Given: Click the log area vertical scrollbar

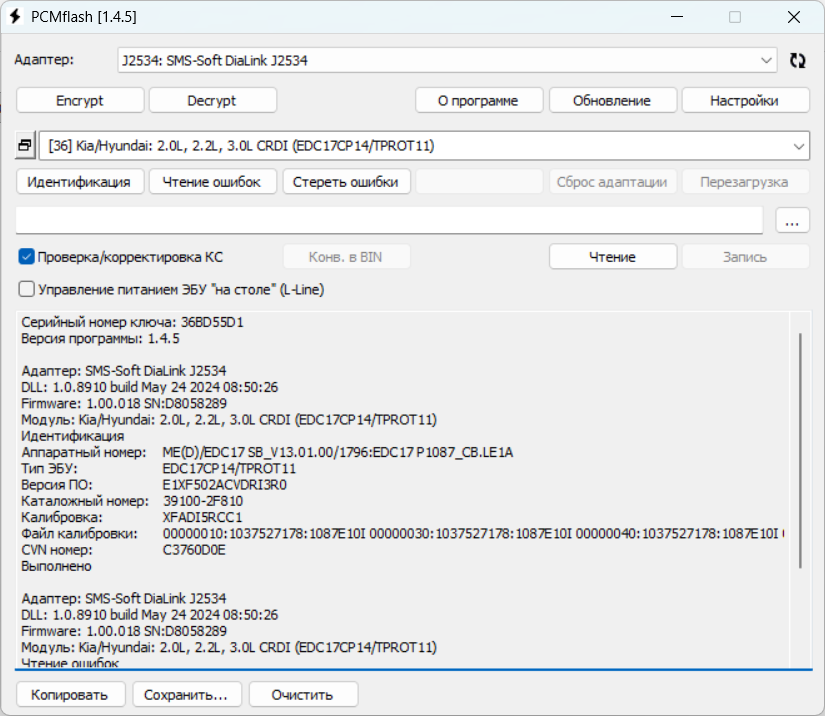Looking at the screenshot, I should coord(801,450).
